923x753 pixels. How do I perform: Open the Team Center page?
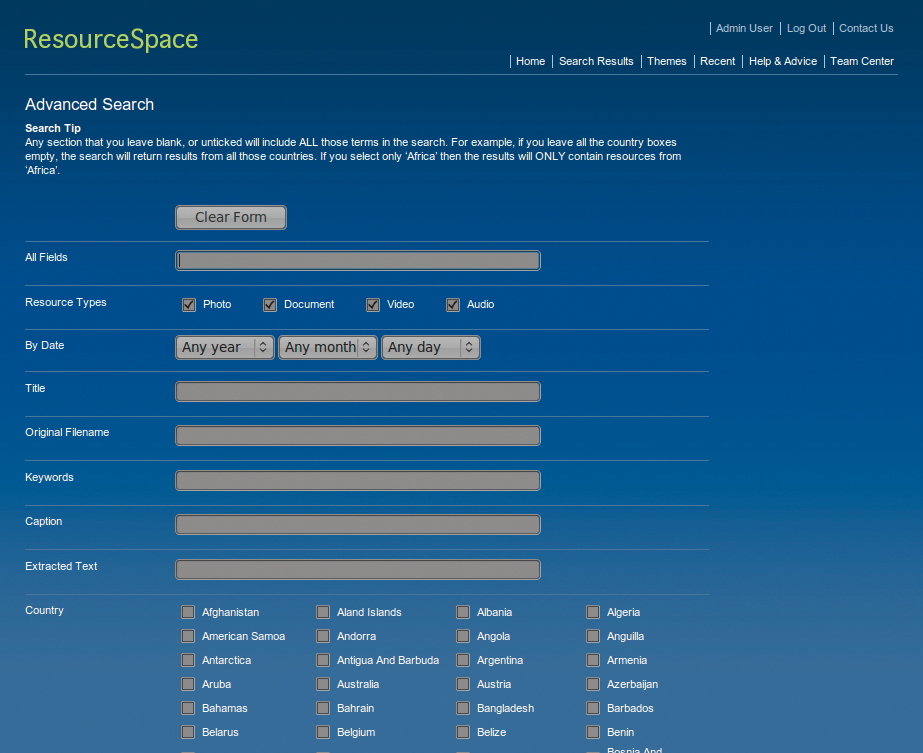pyautogui.click(x=862, y=61)
